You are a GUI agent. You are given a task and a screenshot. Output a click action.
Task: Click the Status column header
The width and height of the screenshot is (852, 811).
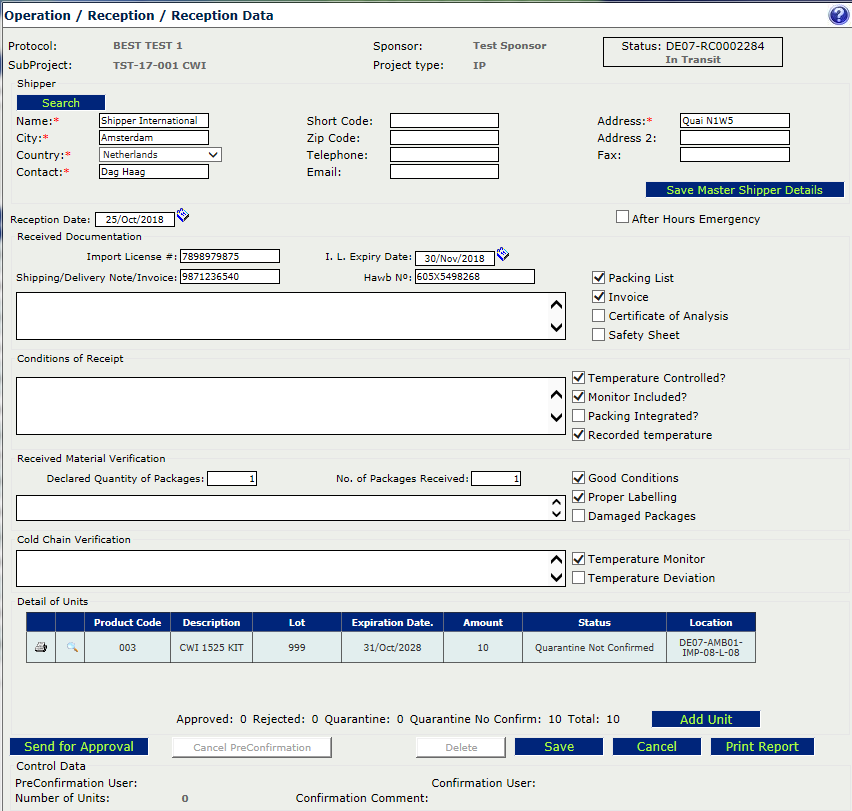(594, 622)
